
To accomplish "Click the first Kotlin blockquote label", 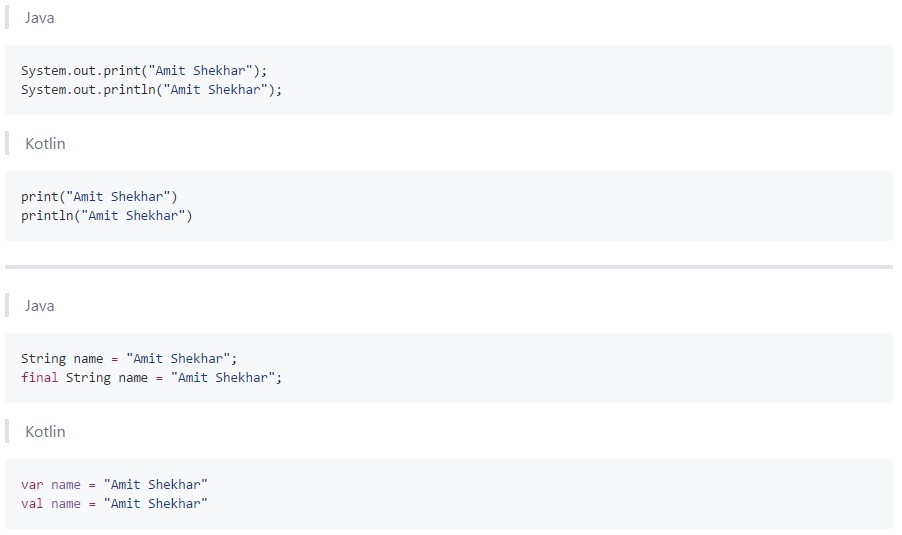I will point(45,143).
